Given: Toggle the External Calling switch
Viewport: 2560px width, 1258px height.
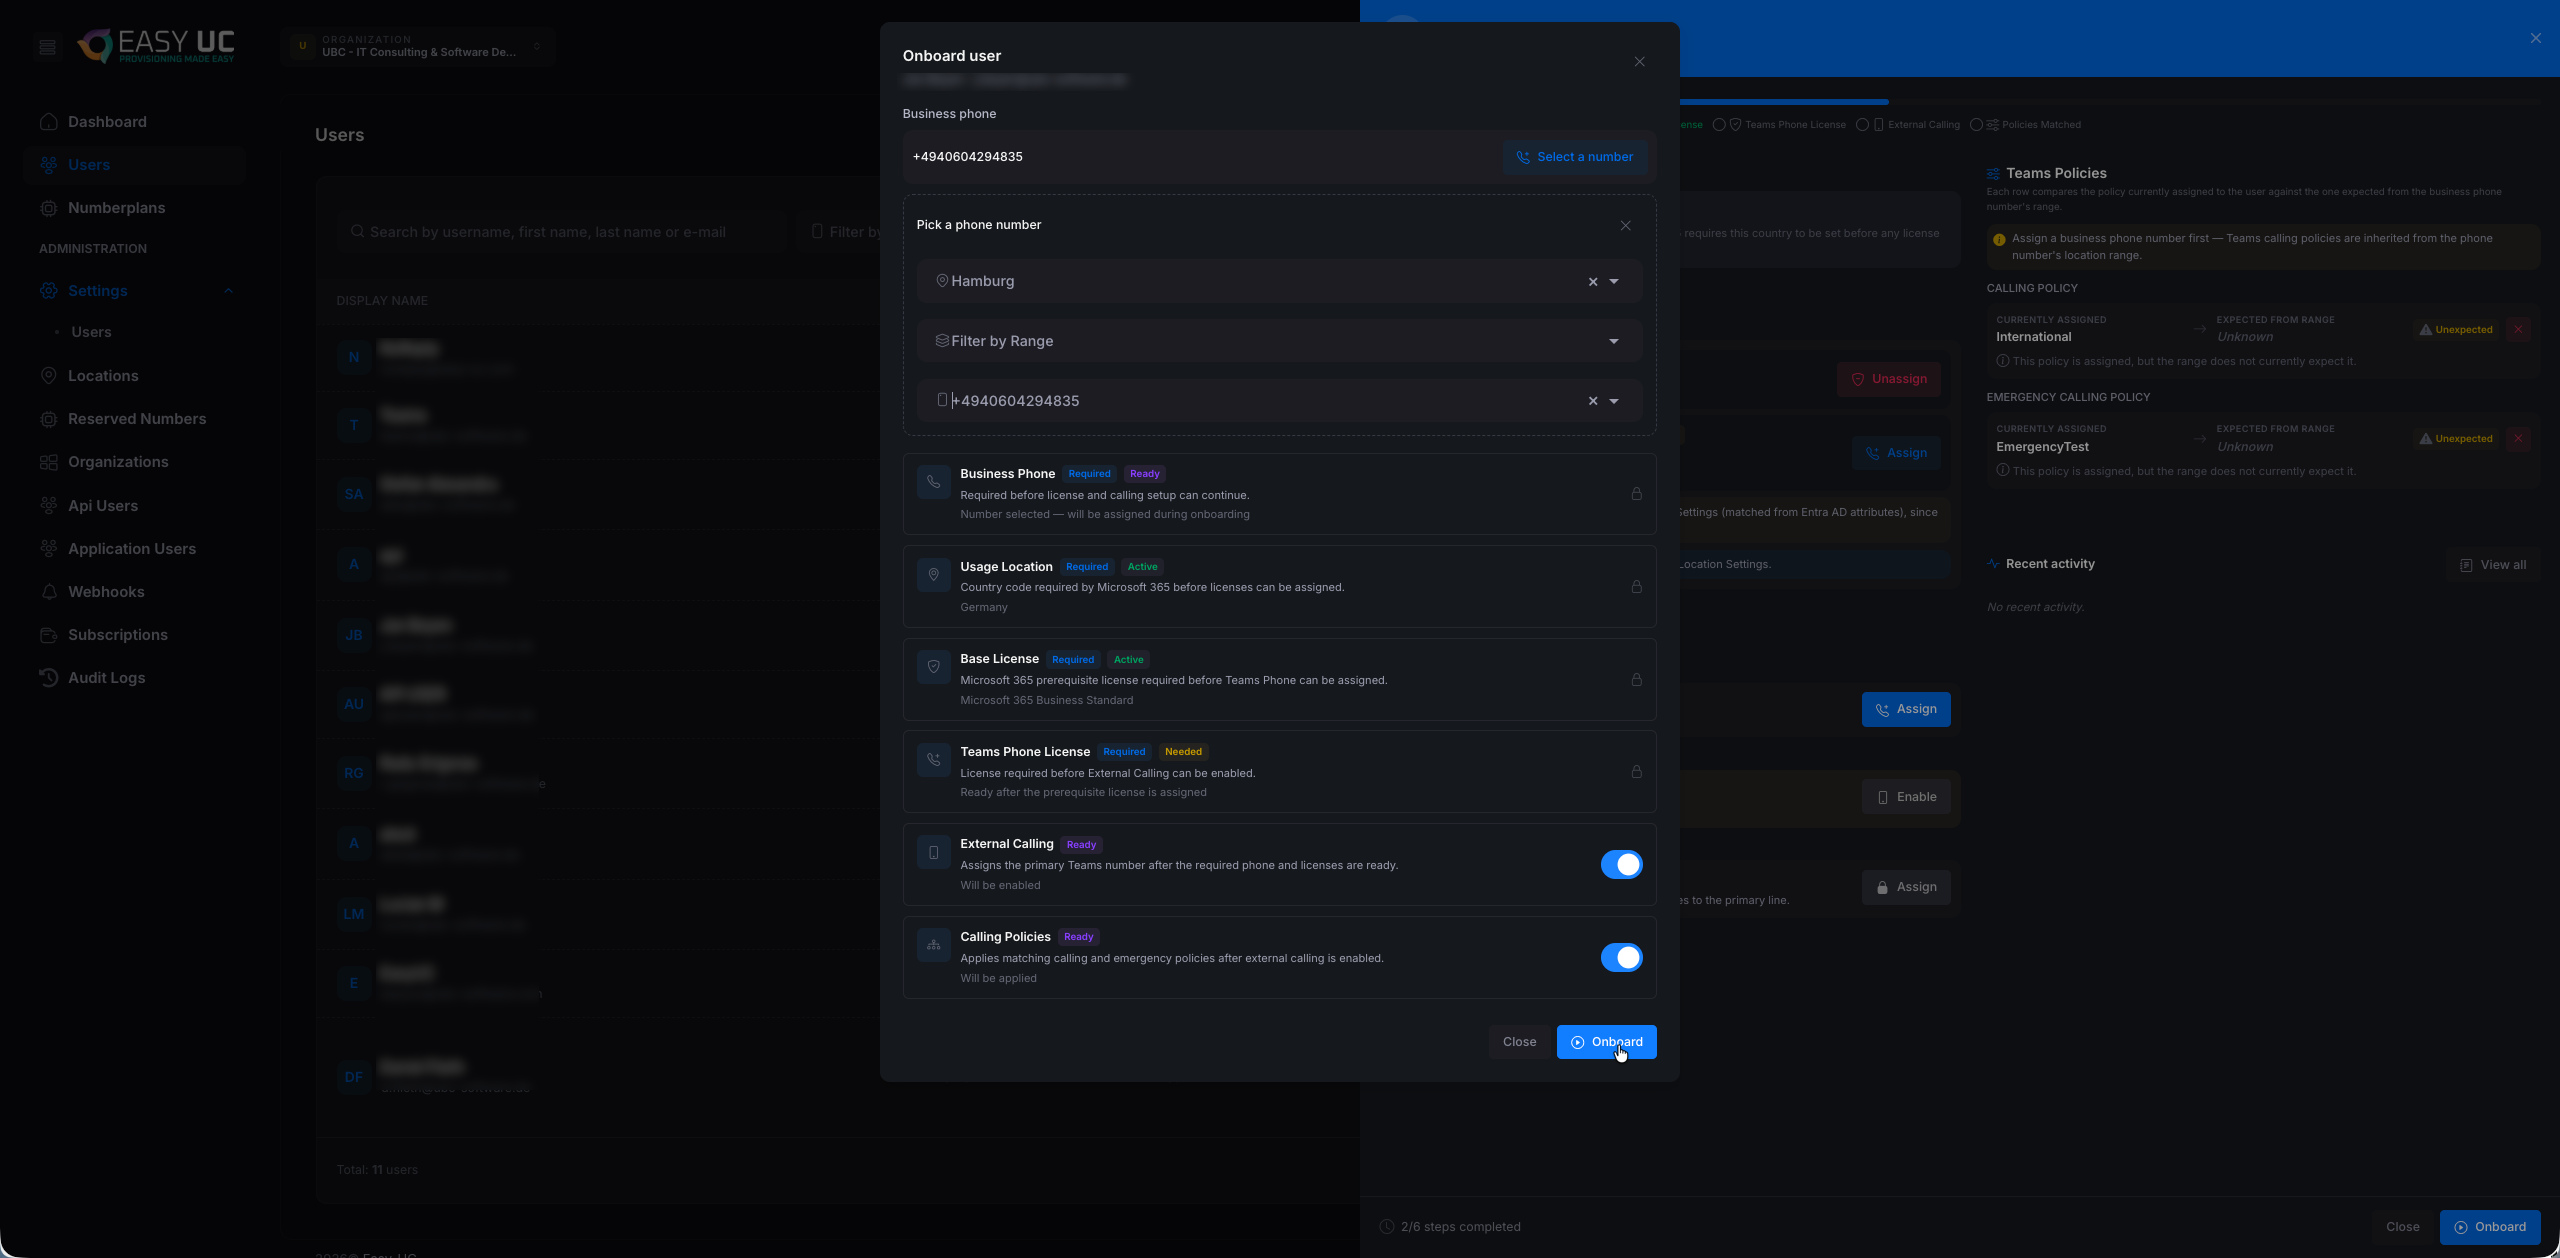Looking at the screenshot, I should coord(1621,865).
